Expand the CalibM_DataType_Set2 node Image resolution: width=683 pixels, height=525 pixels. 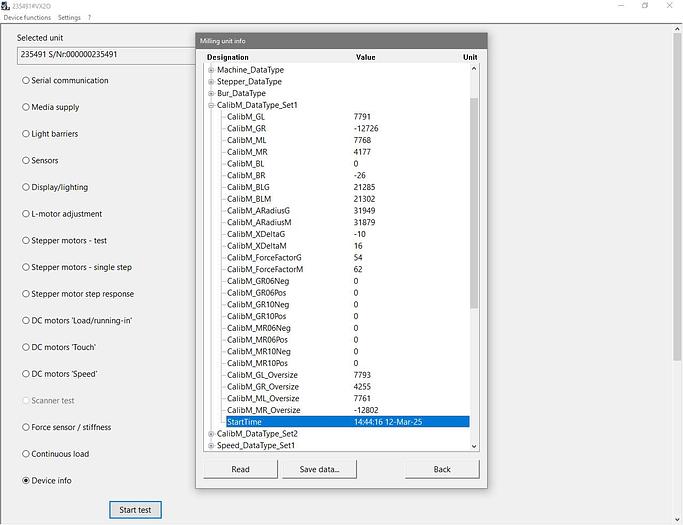(211, 434)
